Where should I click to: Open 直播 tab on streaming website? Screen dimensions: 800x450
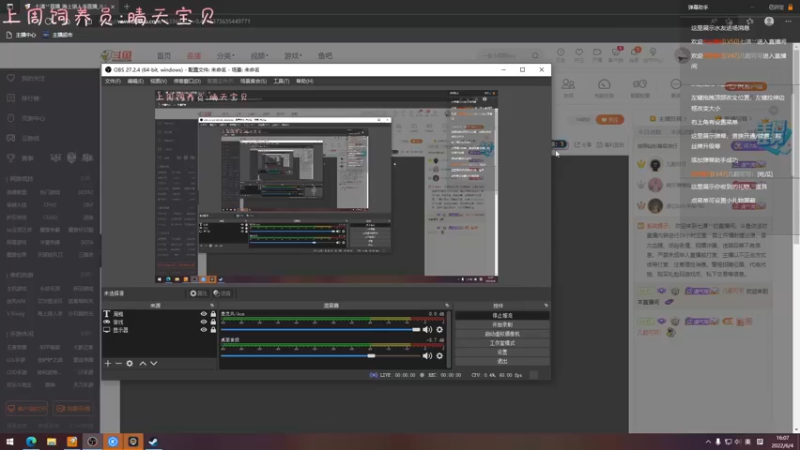194,56
